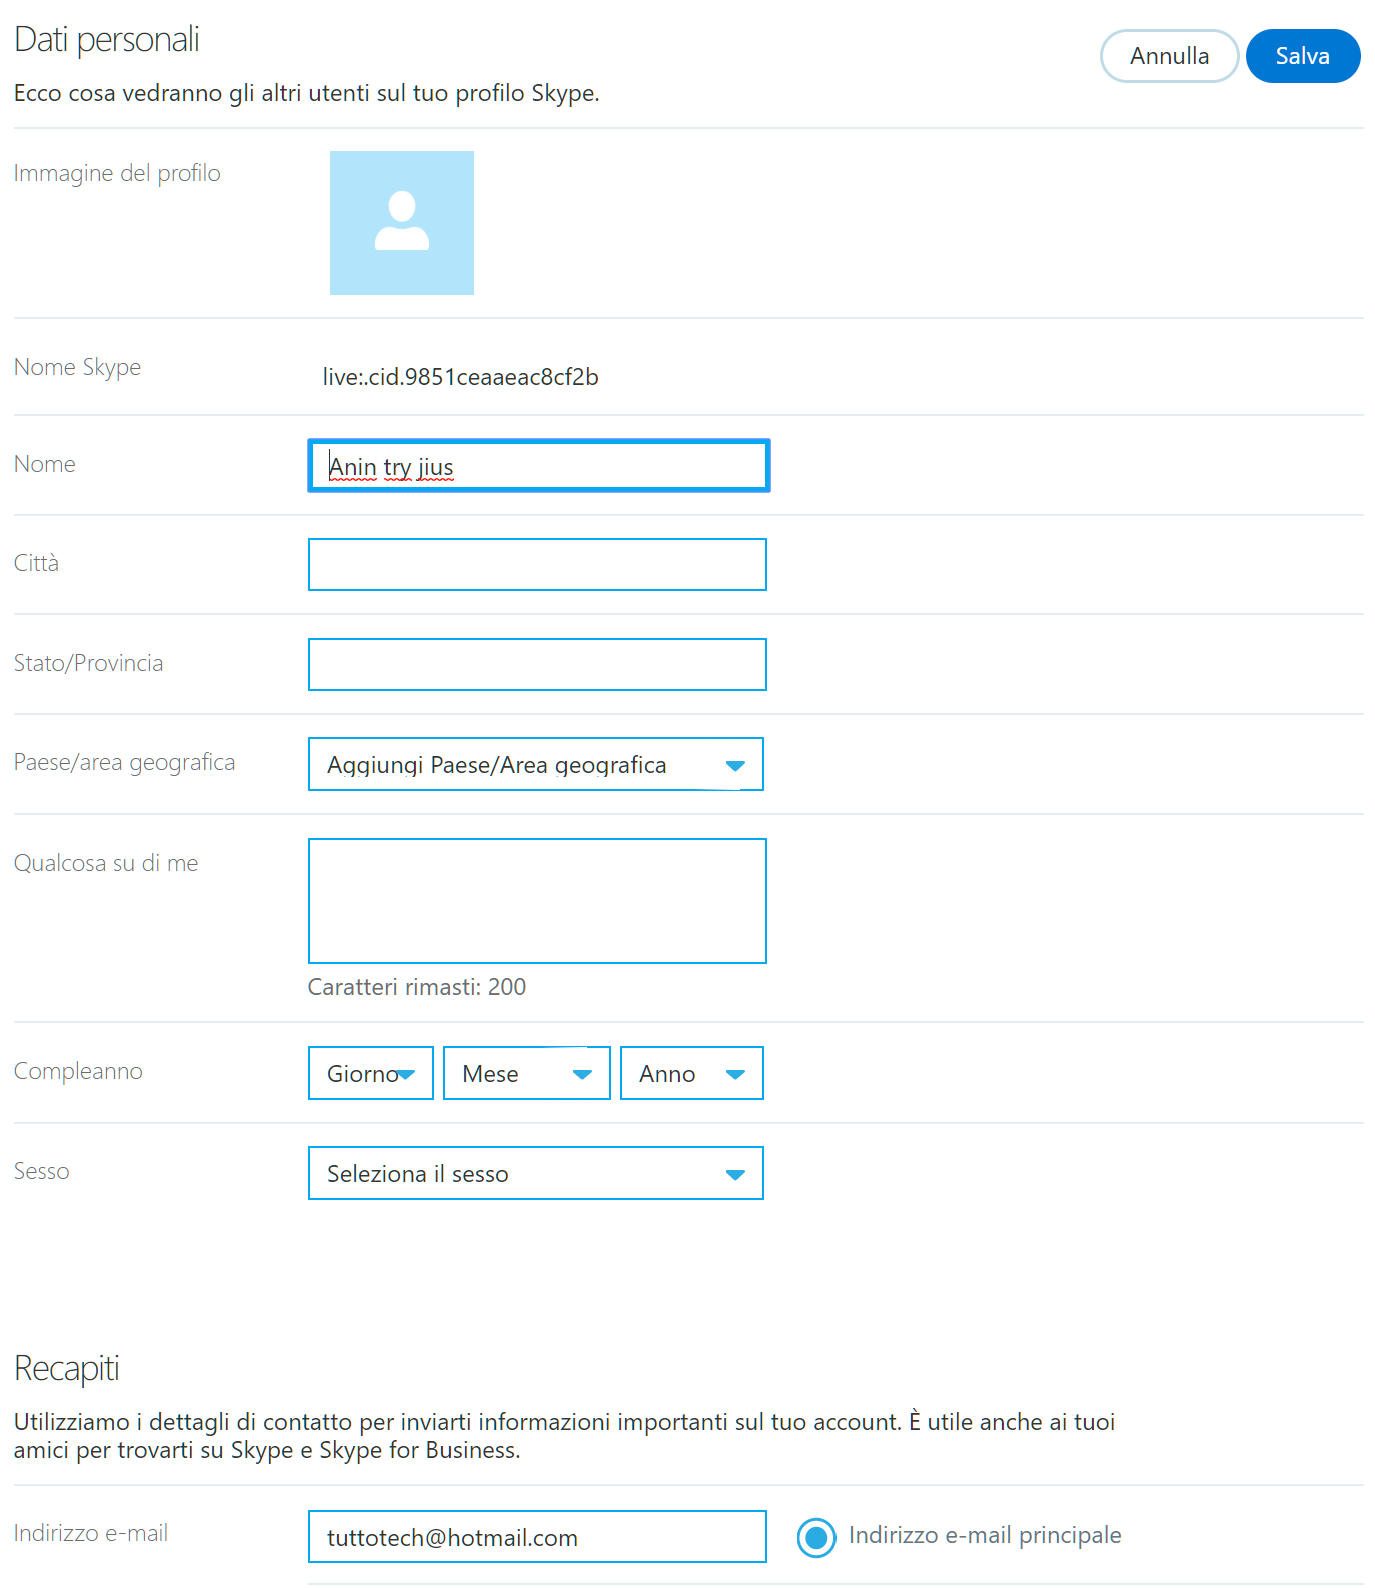Click the Immagine del profilo label
Screen dimensions: 1375x1588
coord(117,173)
